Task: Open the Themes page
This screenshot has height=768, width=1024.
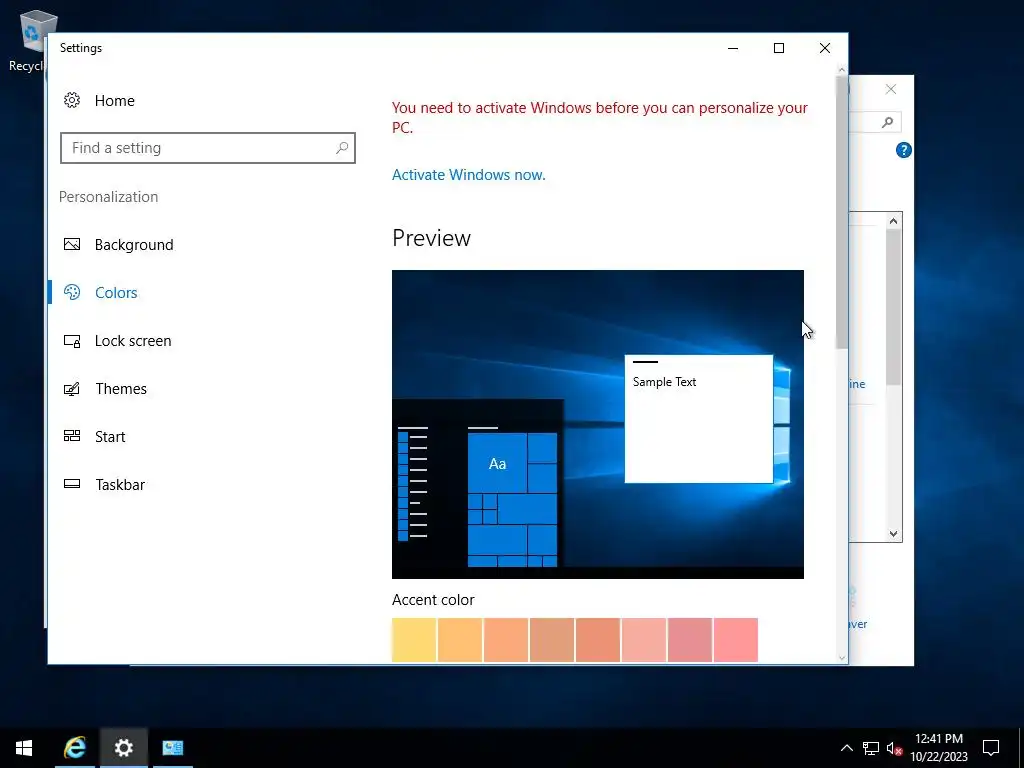Action: [121, 389]
